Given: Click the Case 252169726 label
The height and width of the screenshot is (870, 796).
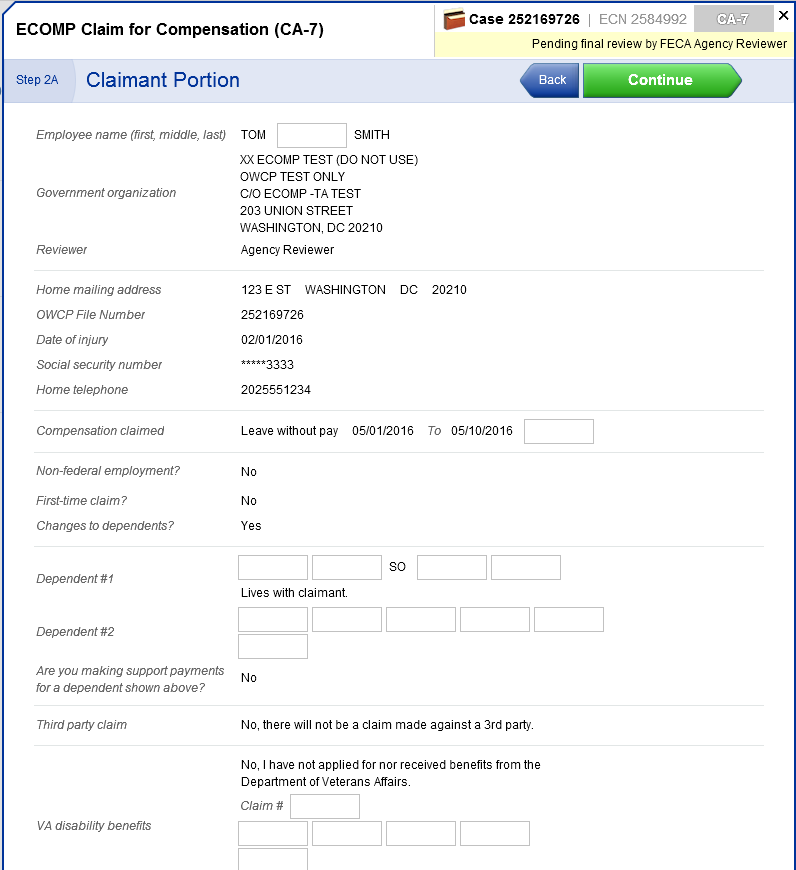Looking at the screenshot, I should tap(524, 19).
